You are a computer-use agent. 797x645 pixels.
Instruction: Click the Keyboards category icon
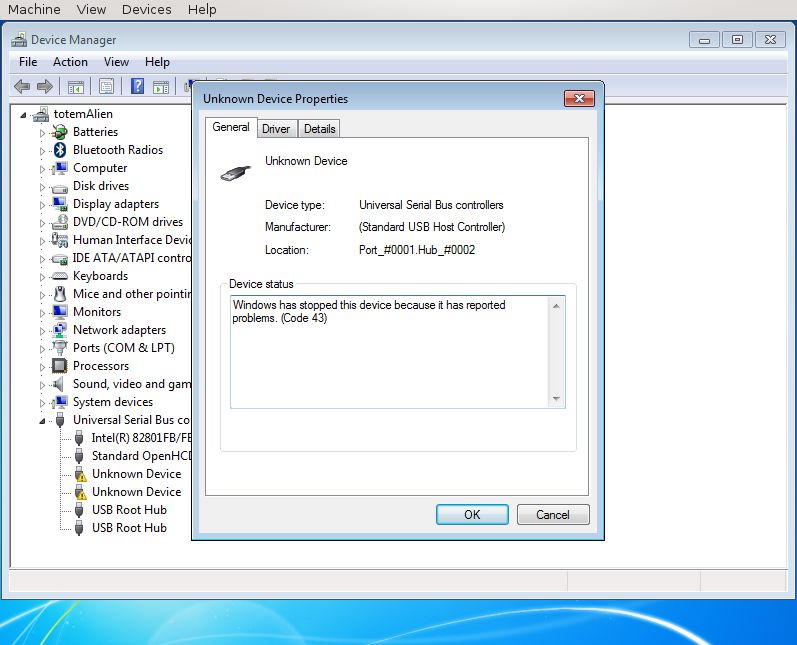(x=59, y=276)
